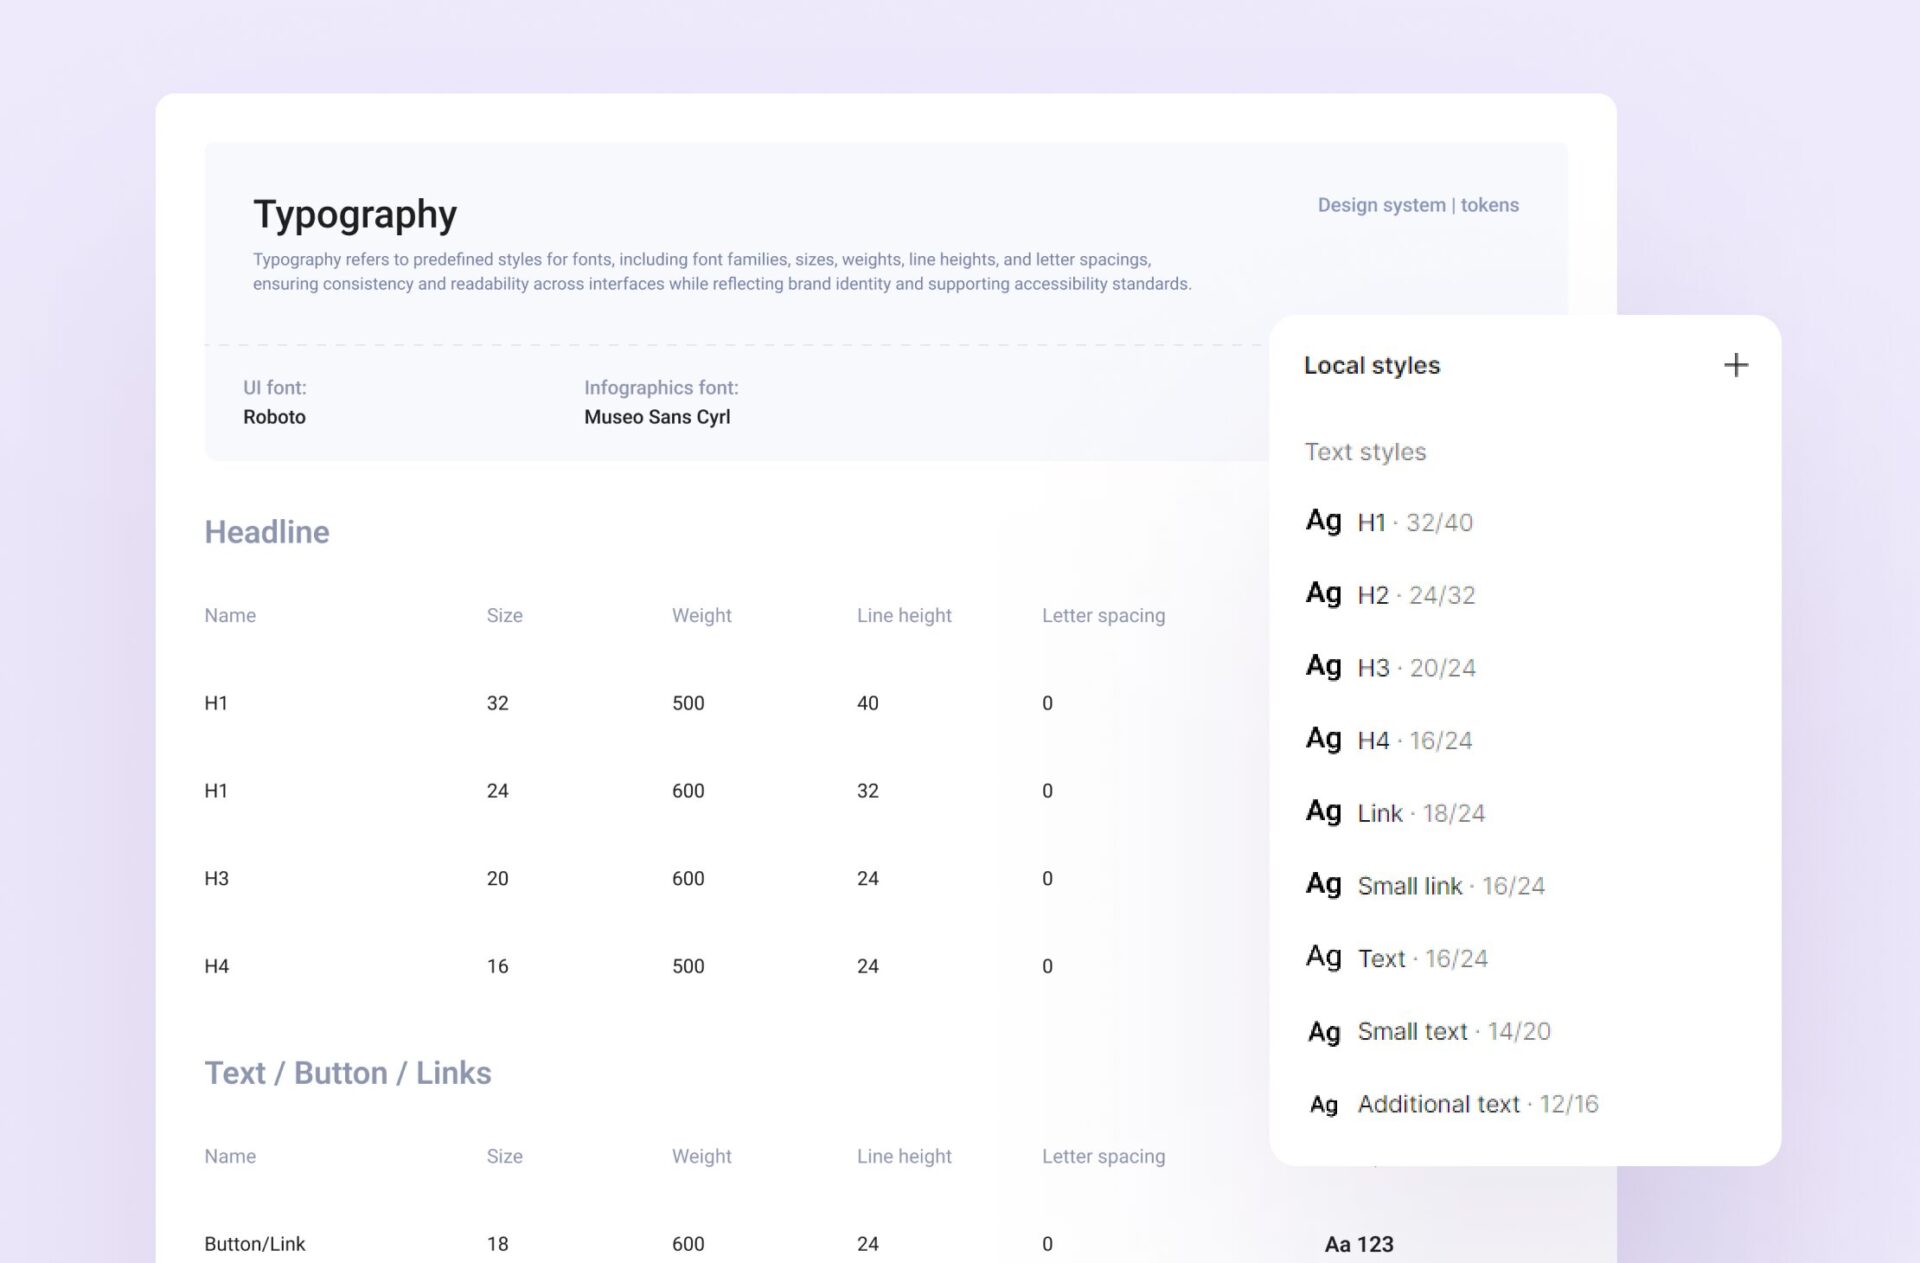
Task: Click the Ag preview icon for Additional text
Action: coord(1323,1105)
